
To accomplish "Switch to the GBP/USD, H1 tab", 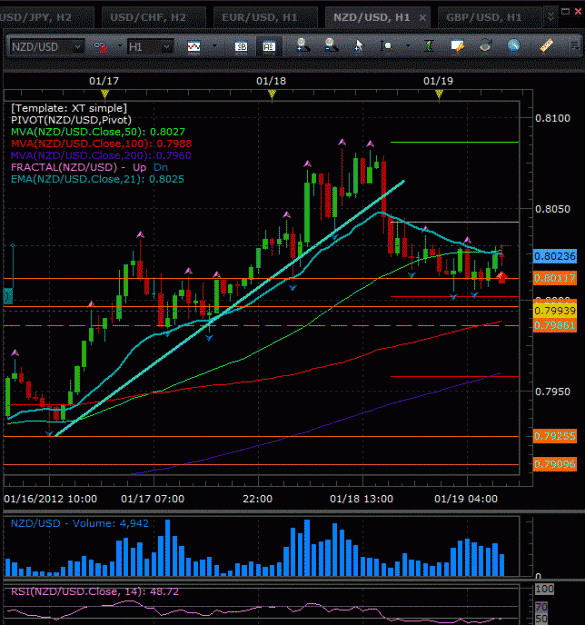I will tap(489, 18).
